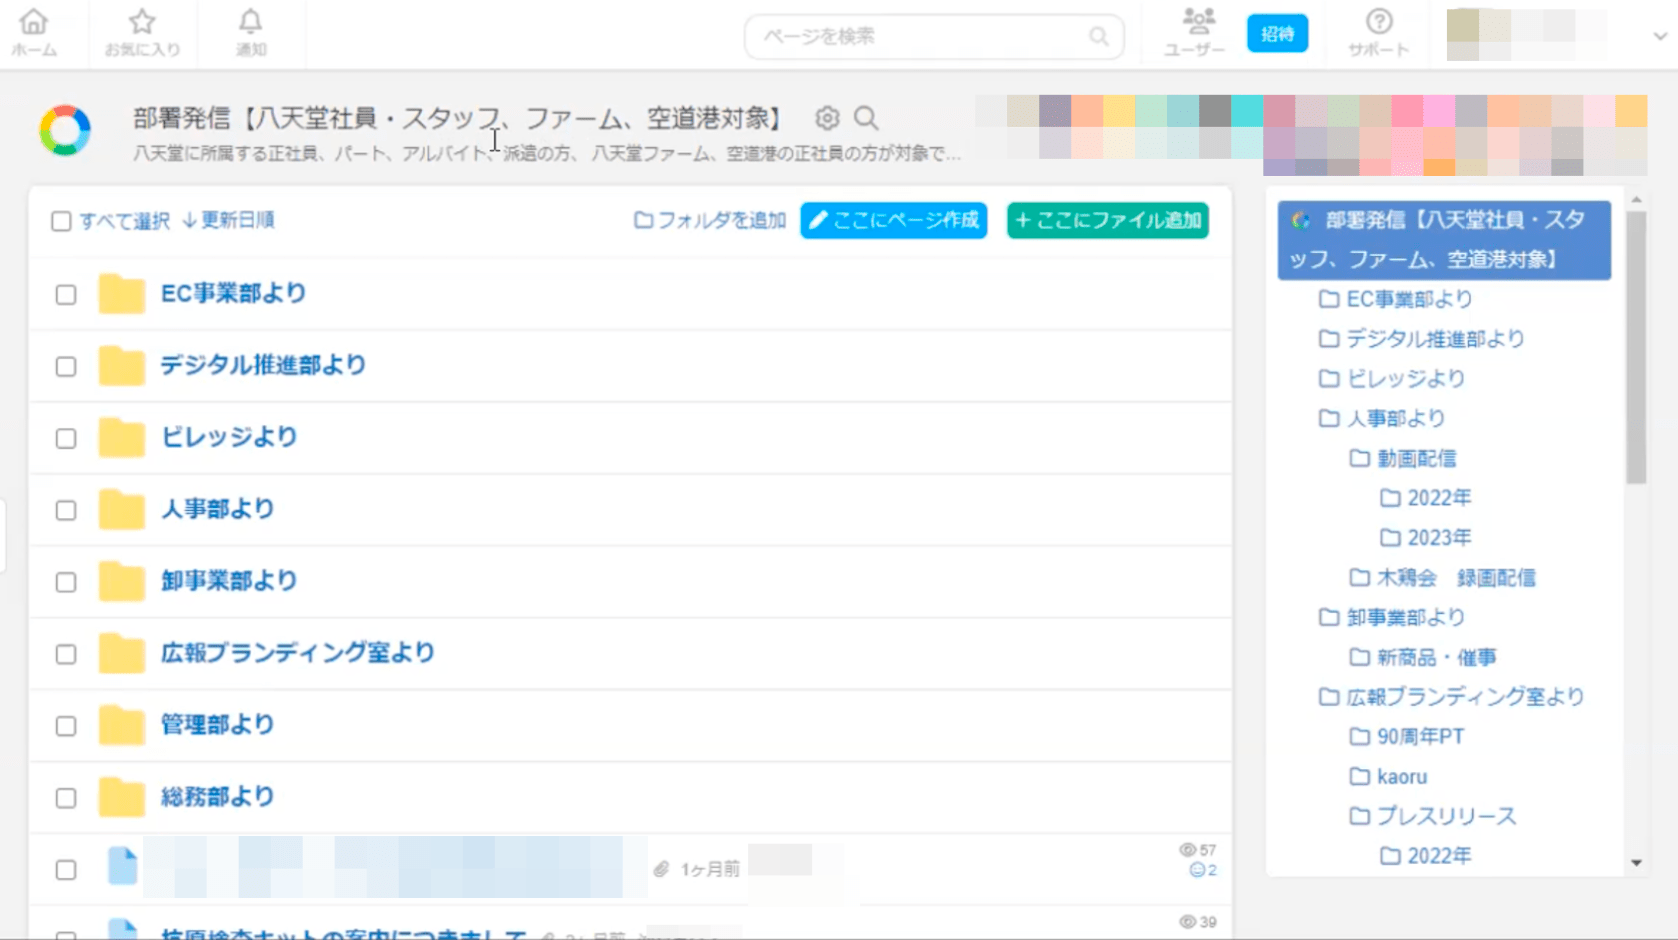Check the デジタル推進部より row checkbox
The height and width of the screenshot is (940, 1678).
pyautogui.click(x=66, y=367)
